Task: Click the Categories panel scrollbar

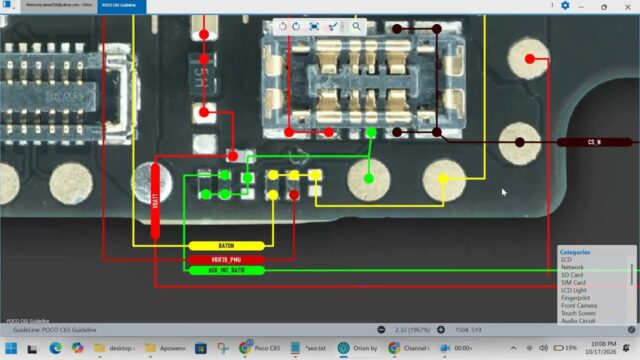Action: tap(632, 274)
